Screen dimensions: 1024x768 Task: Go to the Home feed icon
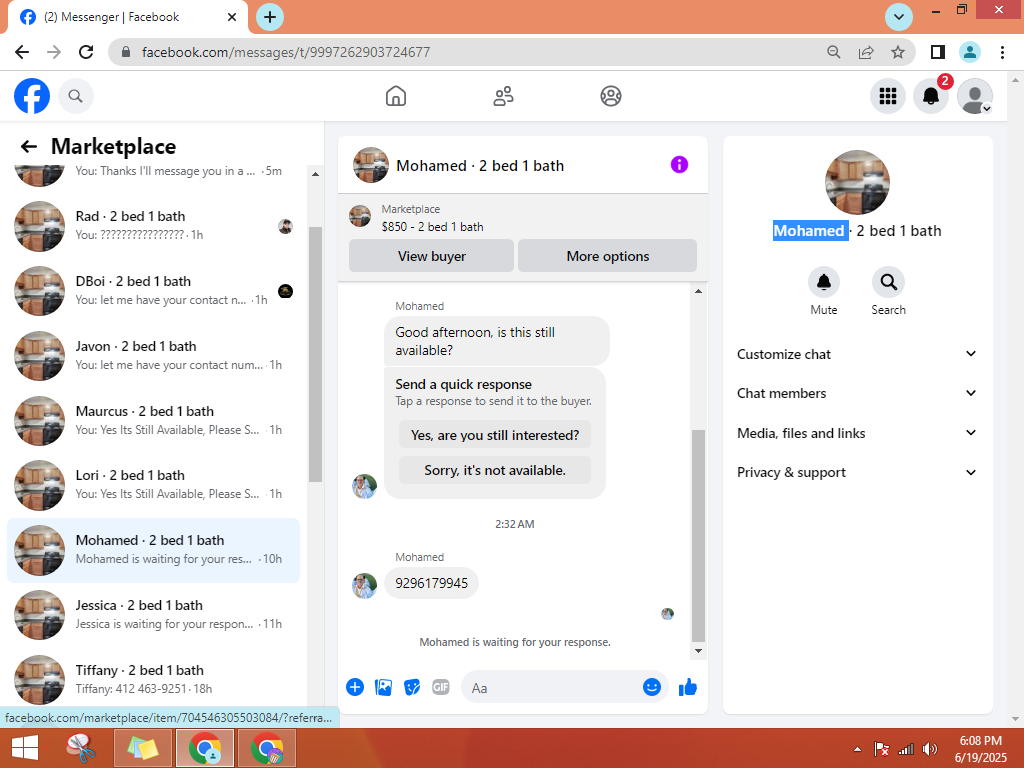coord(396,96)
